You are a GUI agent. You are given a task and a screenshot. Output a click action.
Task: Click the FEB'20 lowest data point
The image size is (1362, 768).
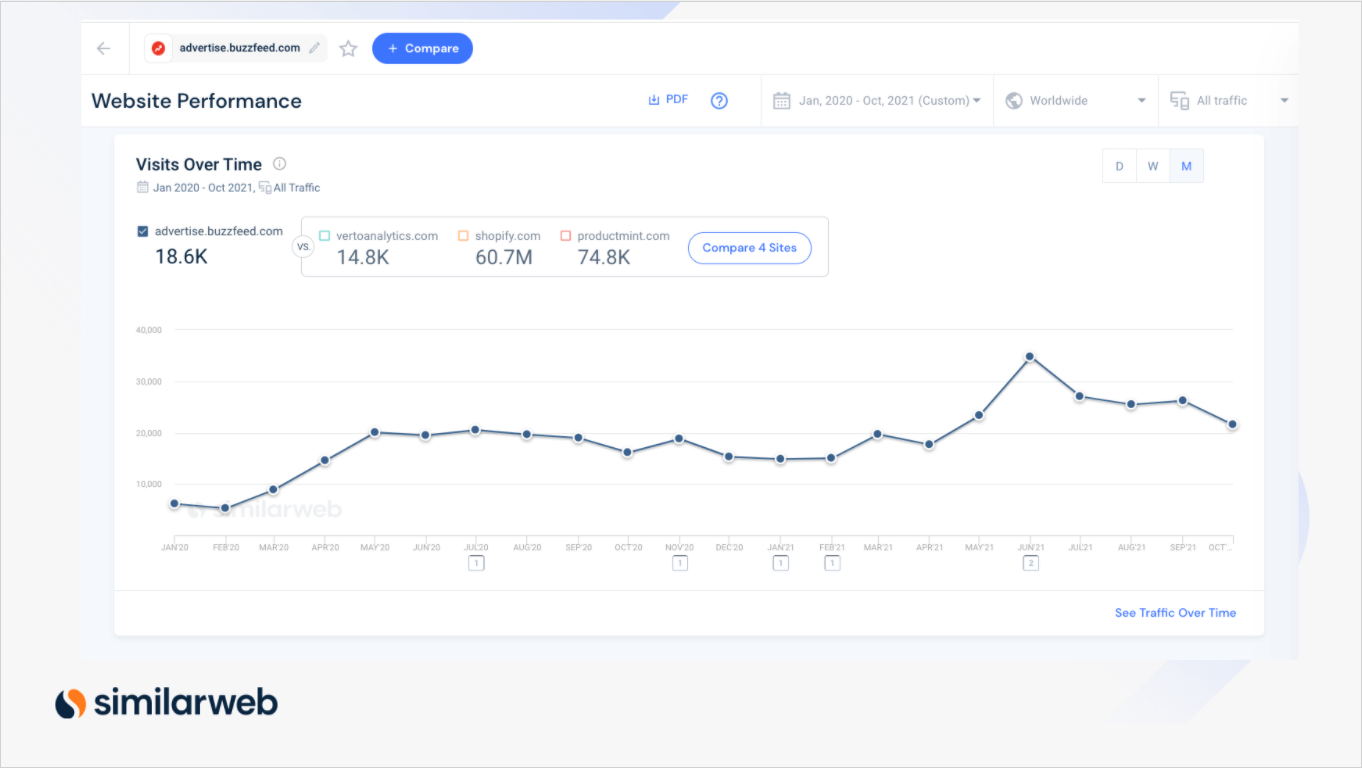click(x=225, y=508)
